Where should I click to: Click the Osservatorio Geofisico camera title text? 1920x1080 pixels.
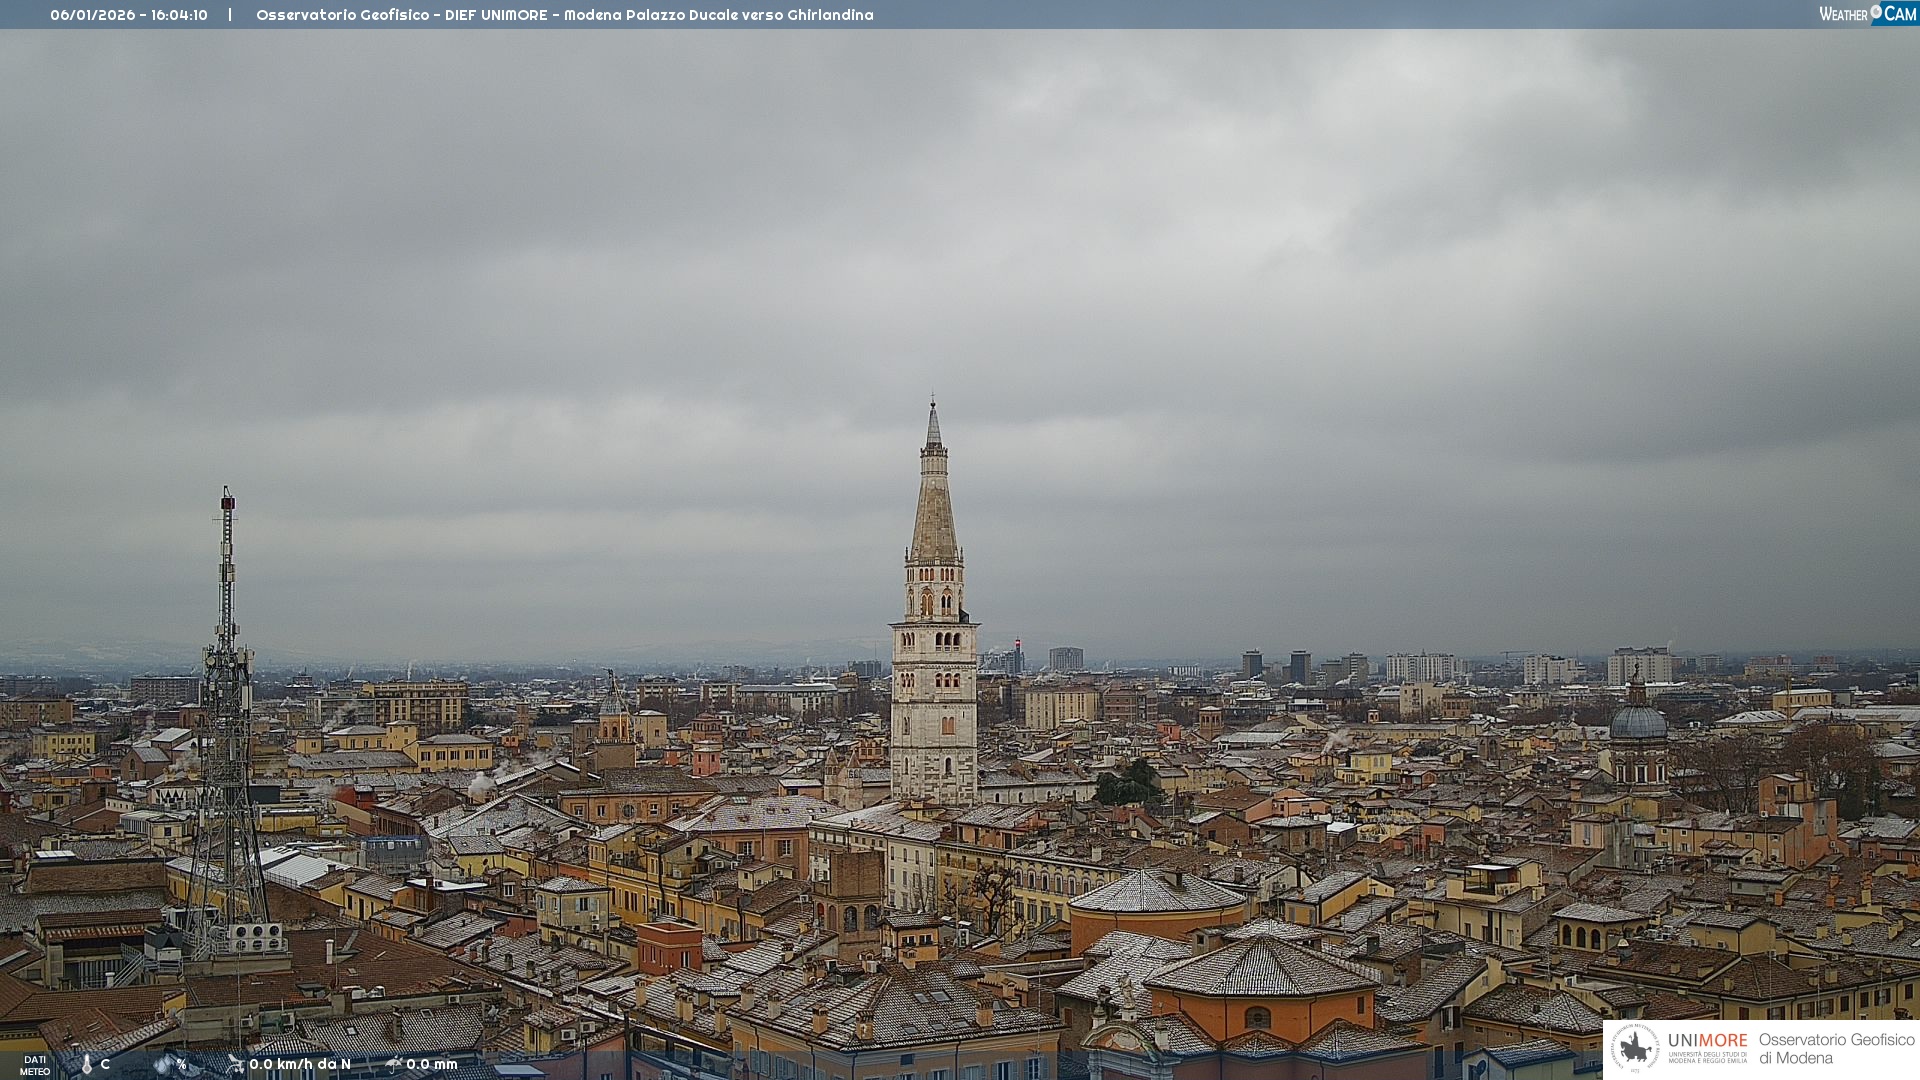(564, 15)
